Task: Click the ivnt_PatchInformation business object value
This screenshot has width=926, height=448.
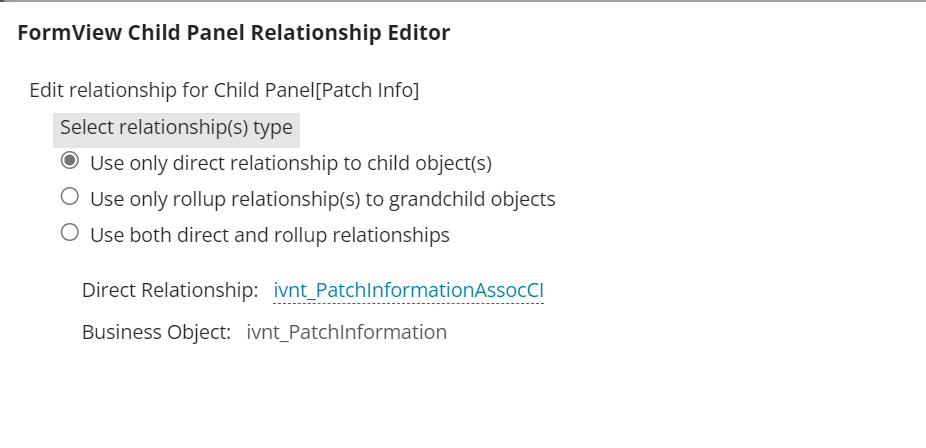Action: 346,332
